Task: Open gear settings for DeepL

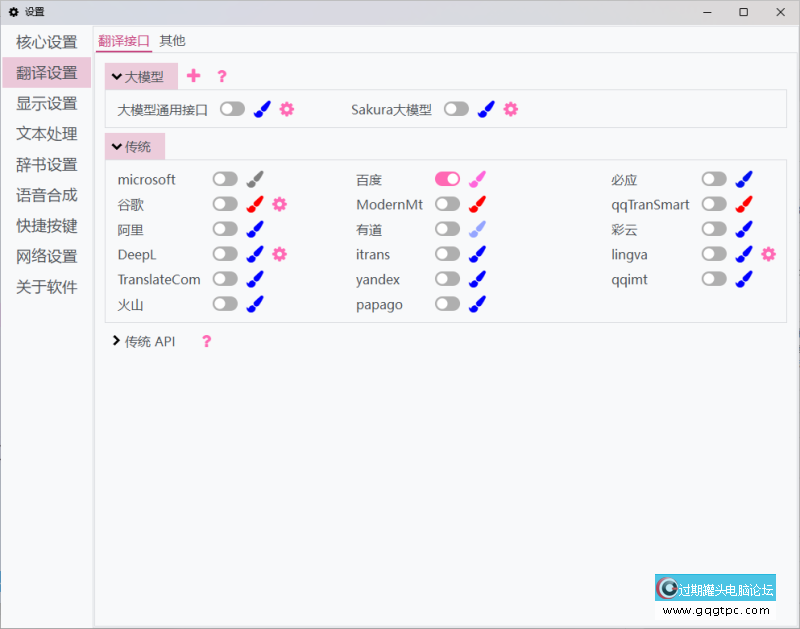Action: click(280, 254)
